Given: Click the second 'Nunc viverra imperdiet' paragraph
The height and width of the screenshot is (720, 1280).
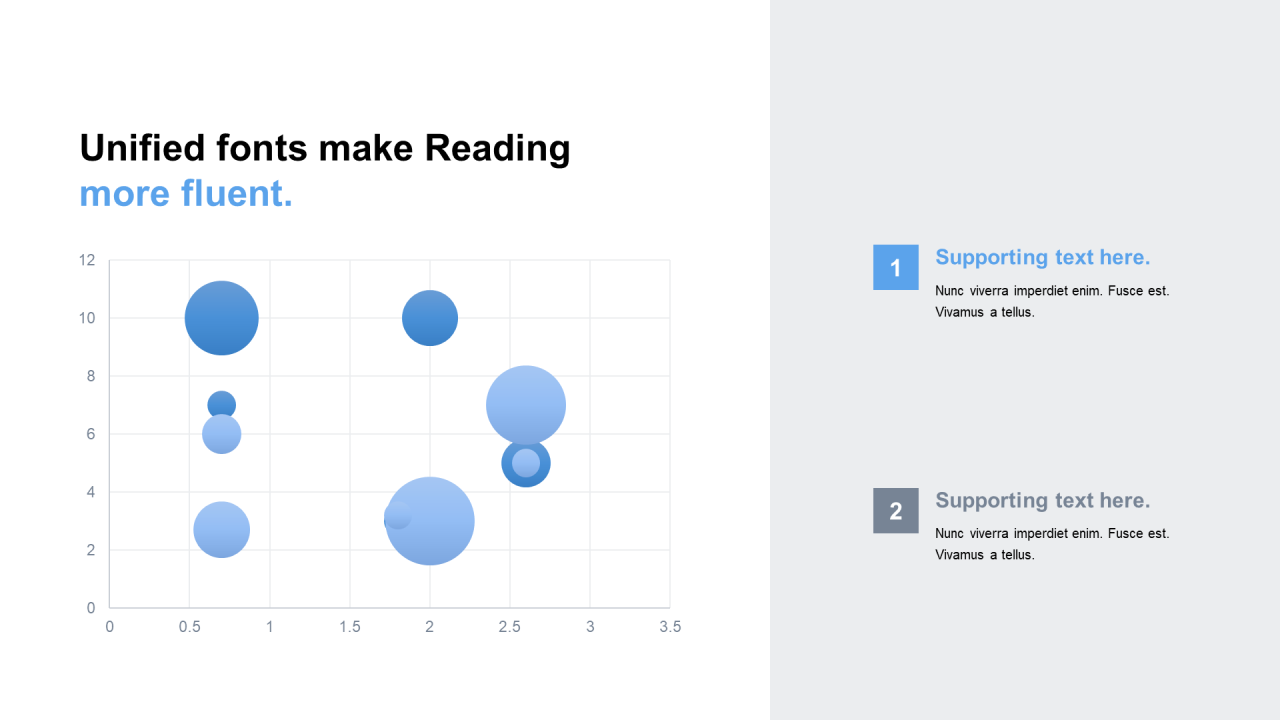Looking at the screenshot, I should tap(1052, 544).
